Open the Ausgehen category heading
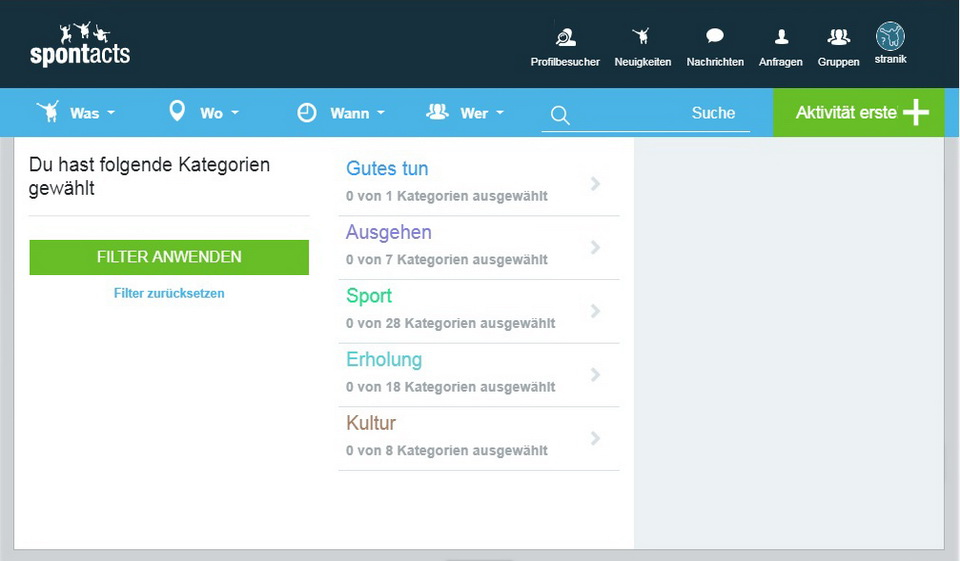This screenshot has height=561, width=960. coord(389,232)
